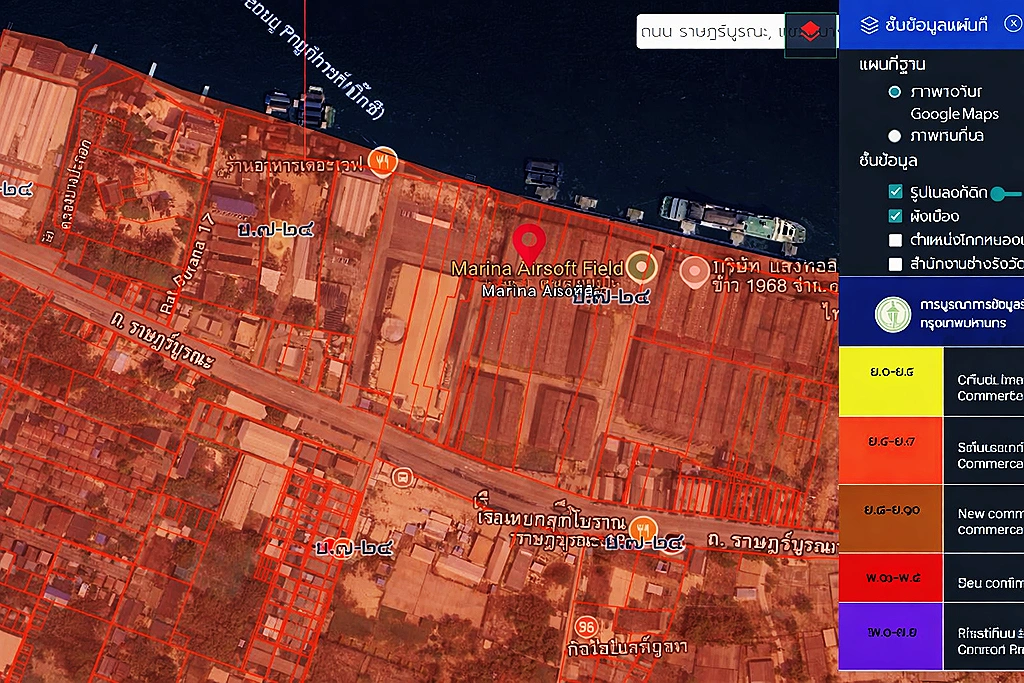
Task: Click the pink company pin by the river
Action: click(x=694, y=270)
